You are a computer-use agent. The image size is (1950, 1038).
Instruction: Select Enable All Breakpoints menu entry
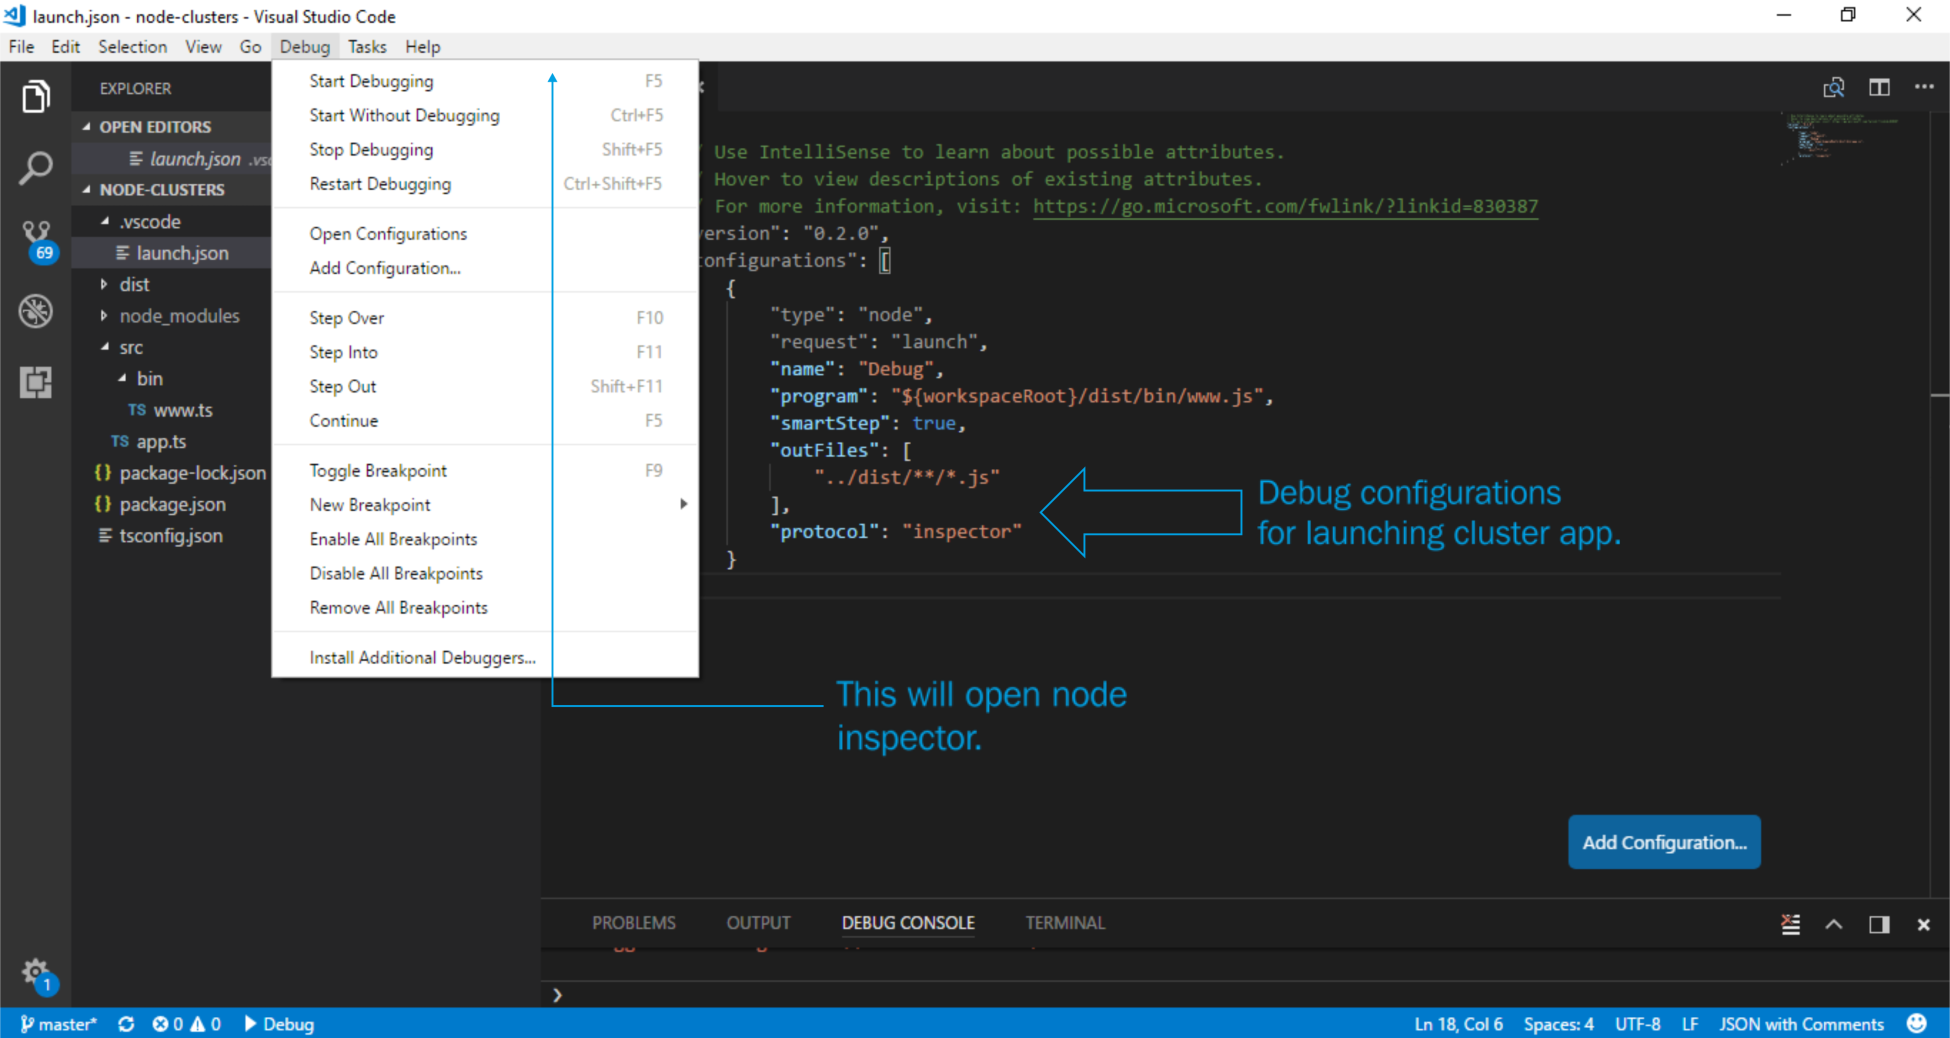point(393,539)
